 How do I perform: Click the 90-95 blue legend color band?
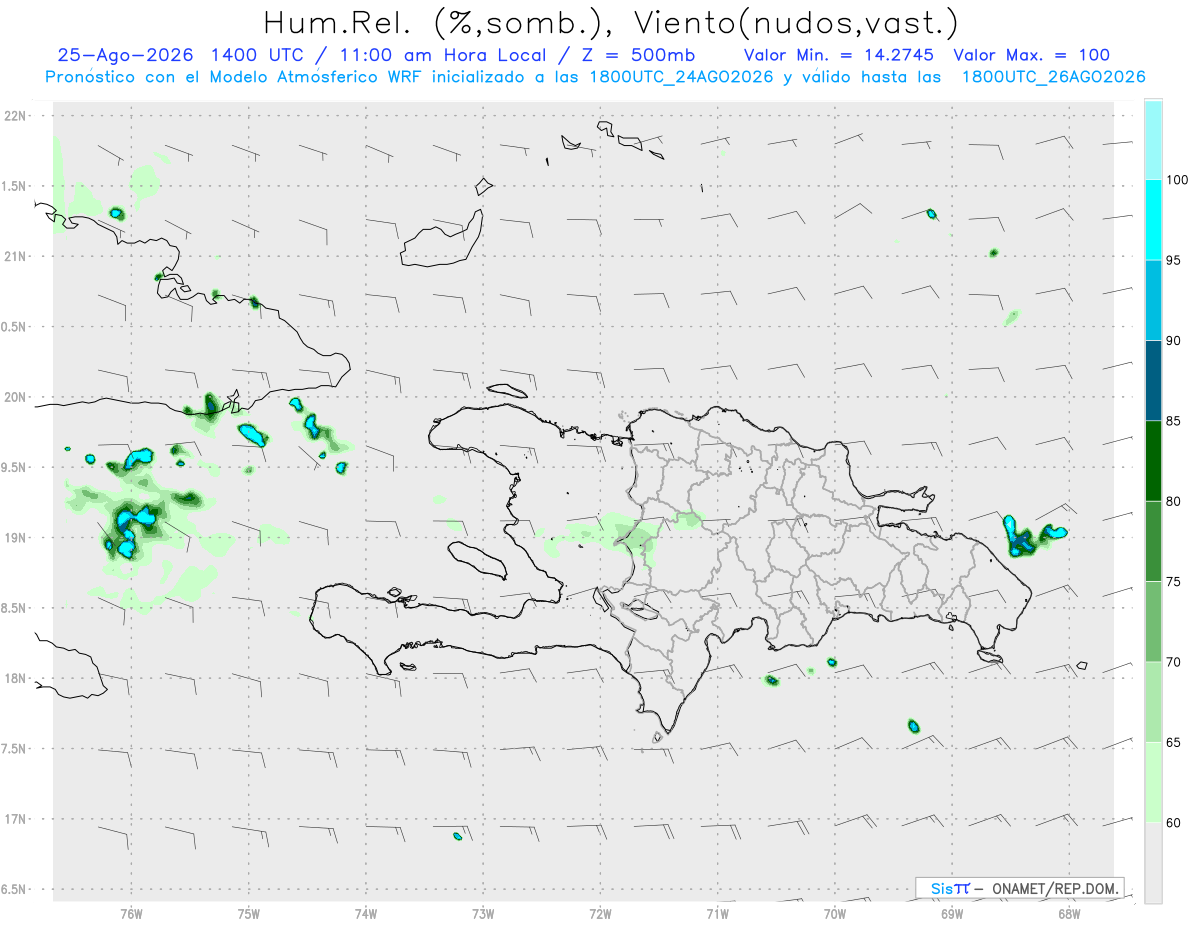click(1153, 300)
